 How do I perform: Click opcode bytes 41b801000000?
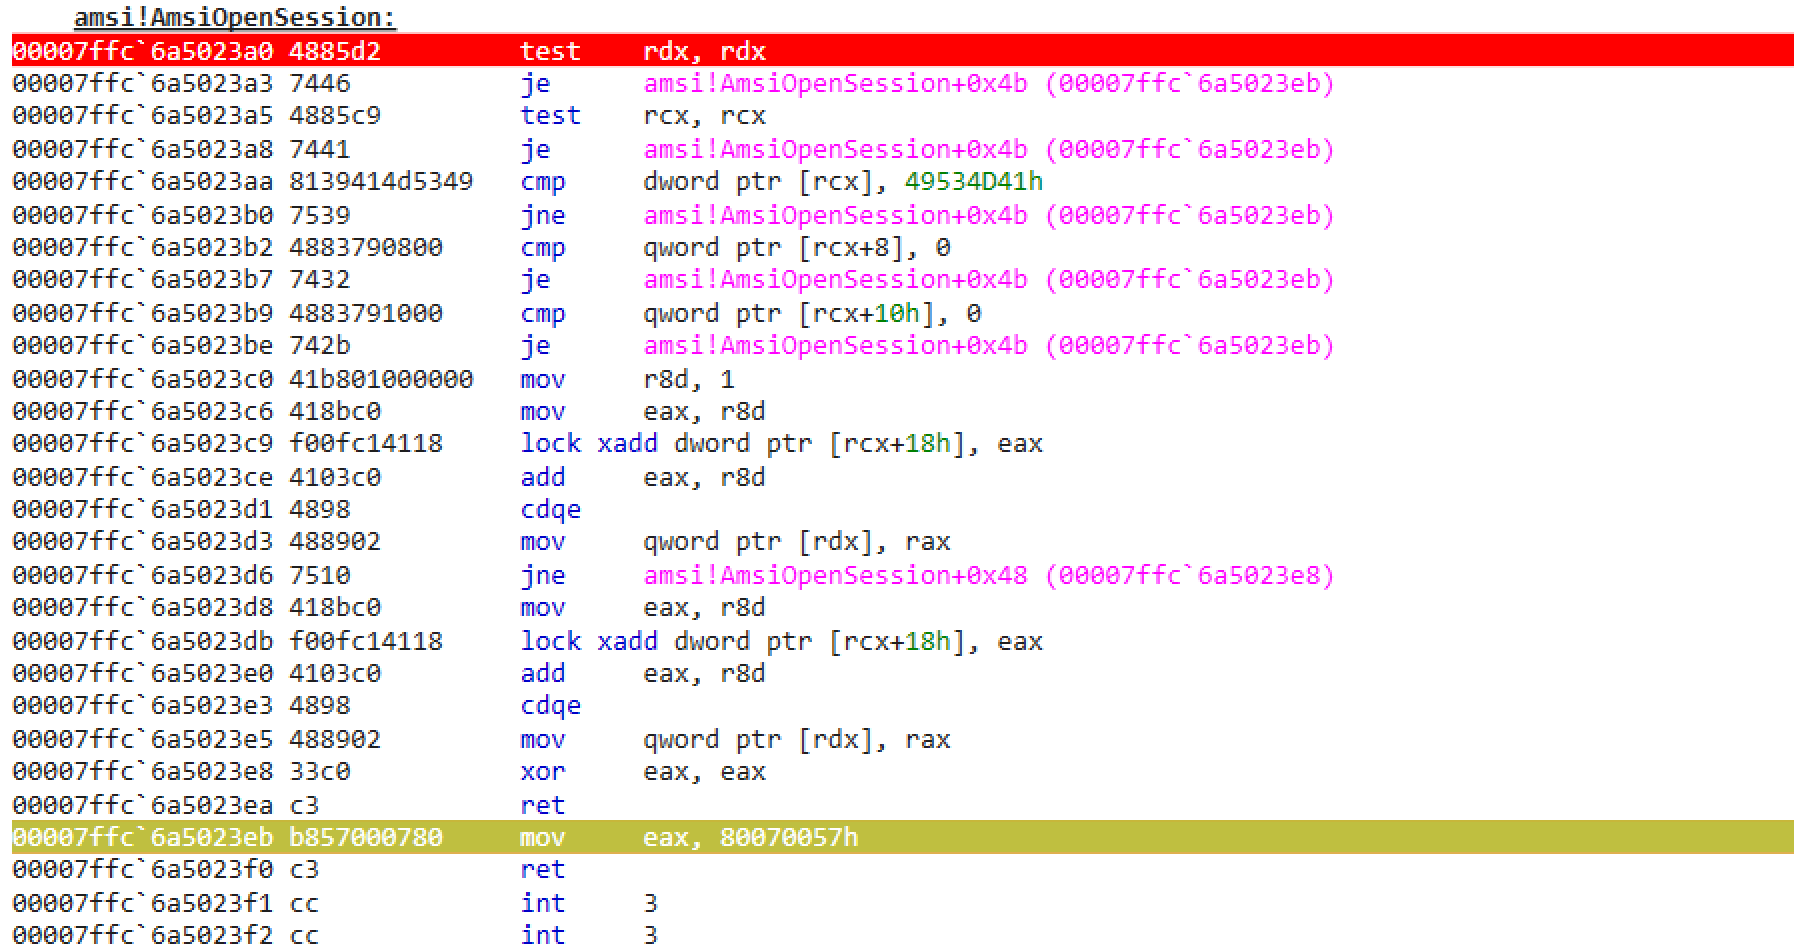pos(381,379)
